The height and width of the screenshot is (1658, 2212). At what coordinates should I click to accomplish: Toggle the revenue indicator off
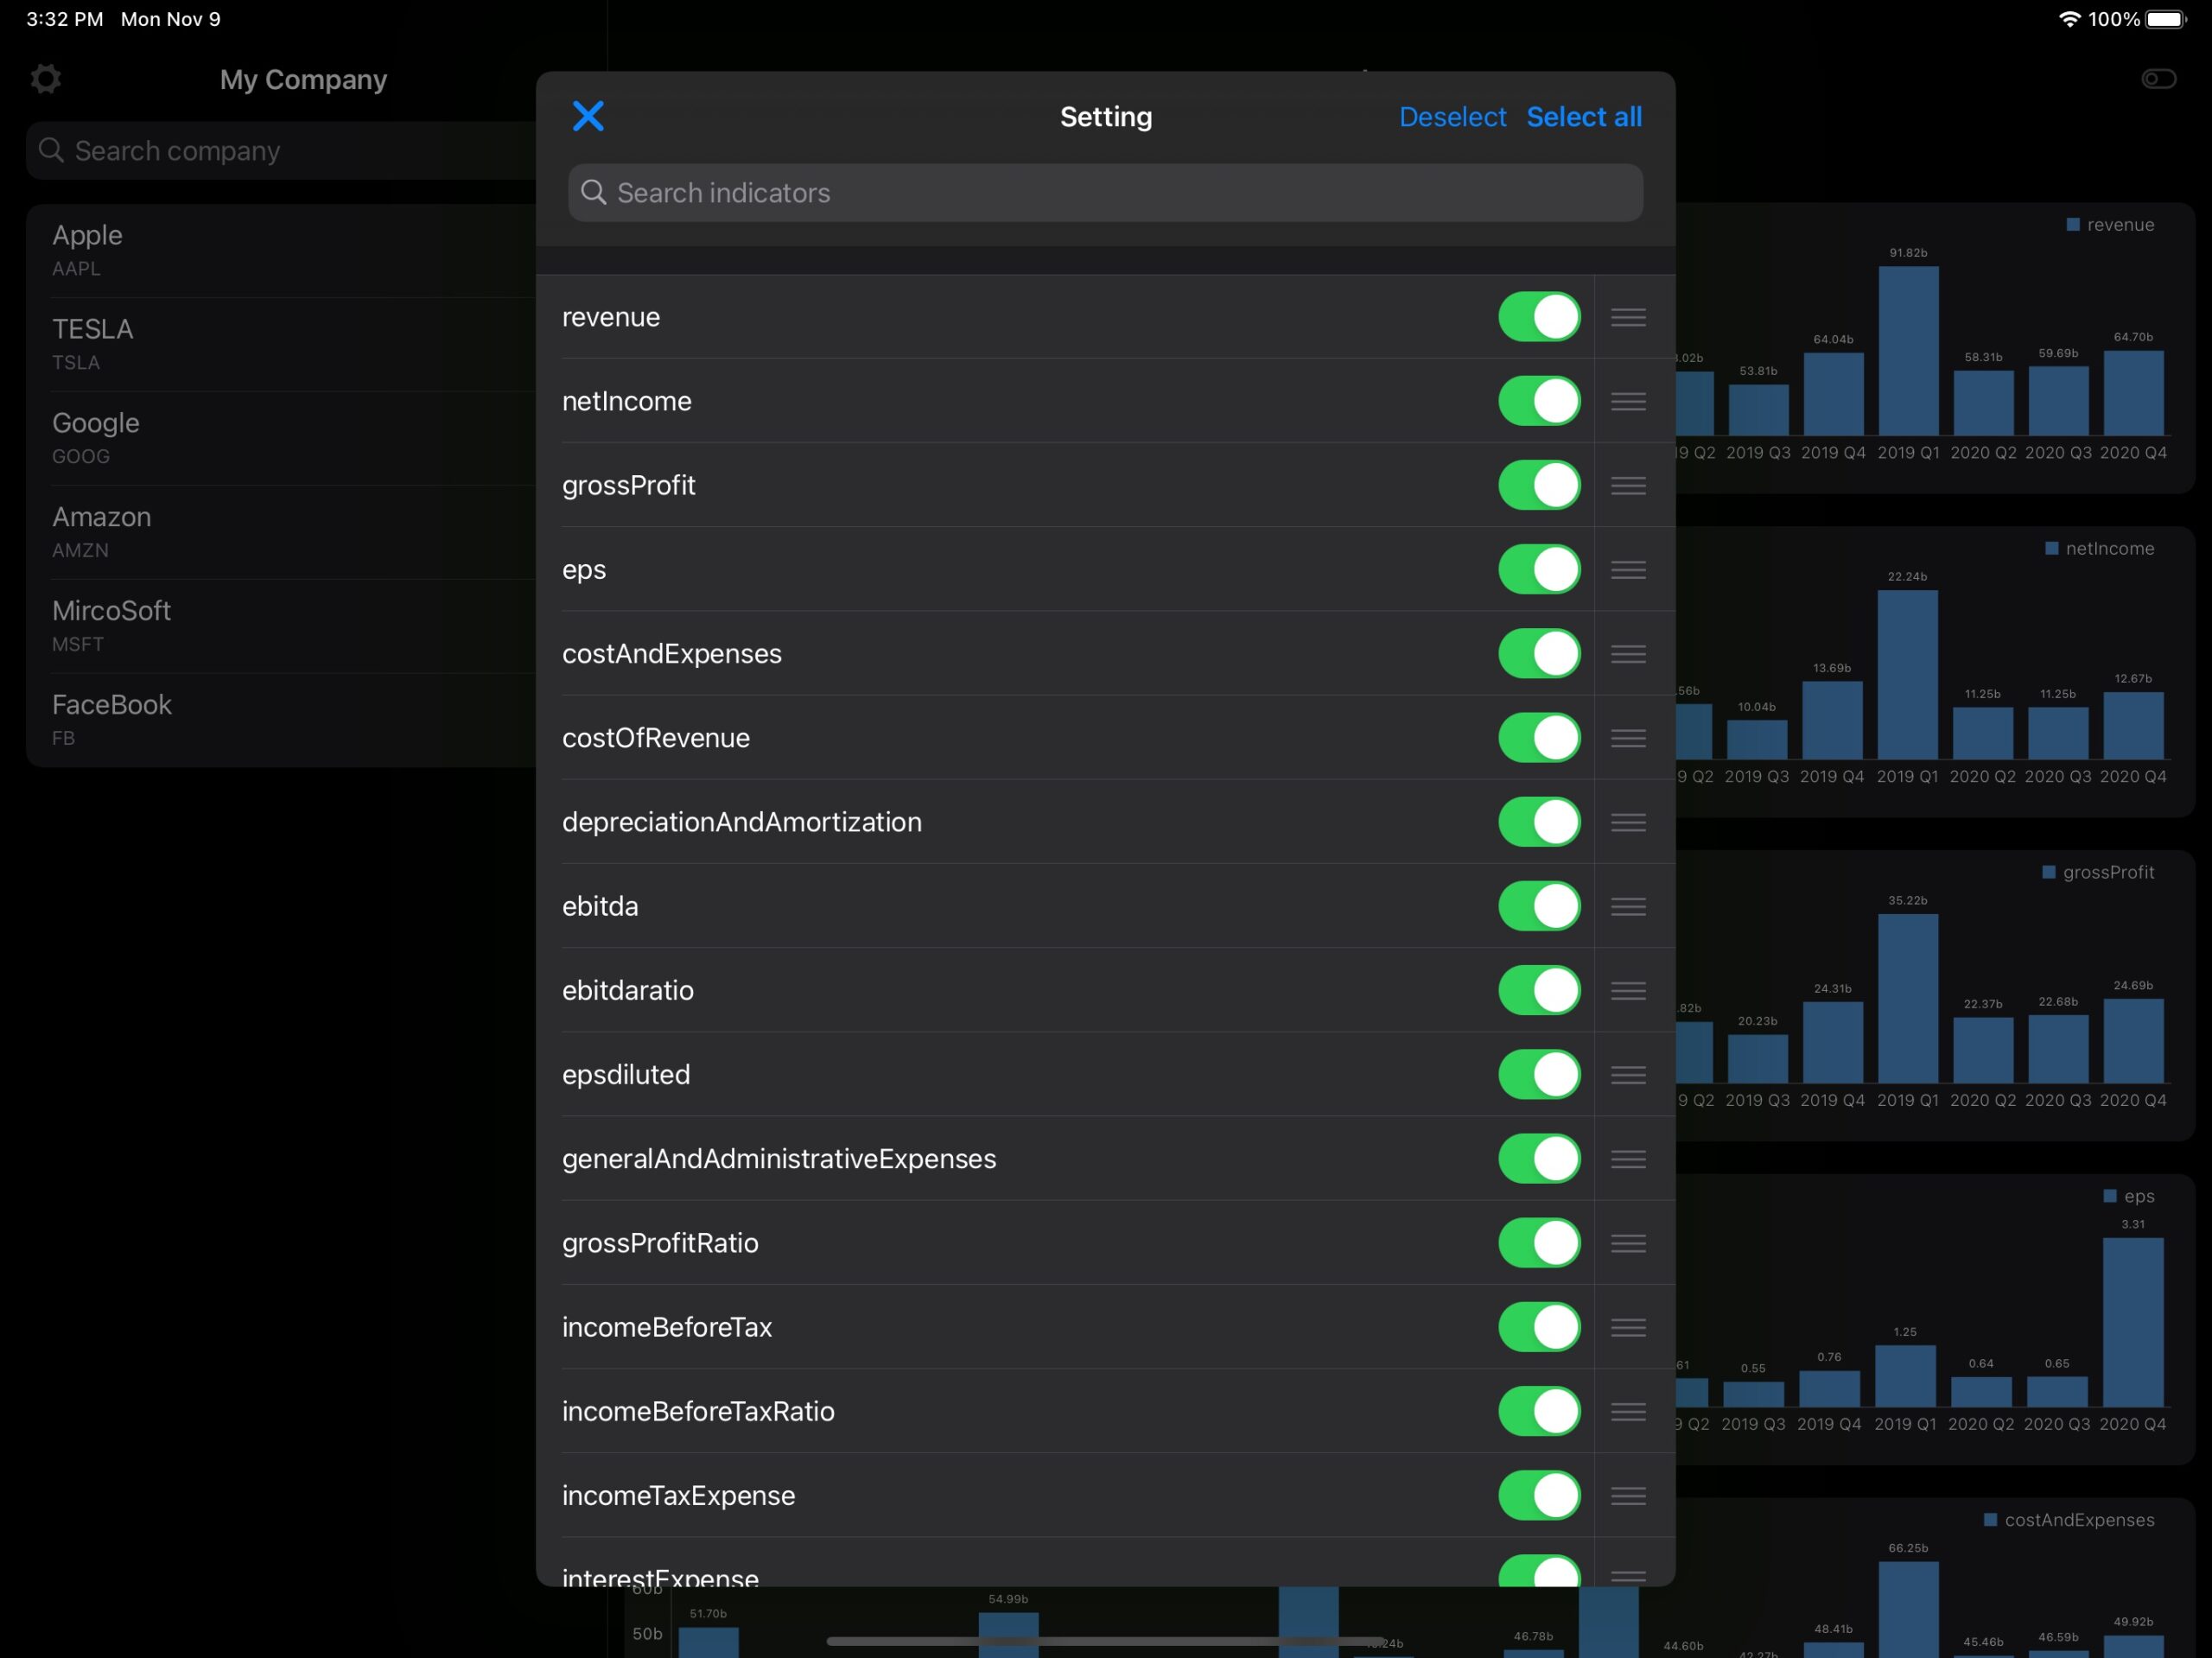1539,317
